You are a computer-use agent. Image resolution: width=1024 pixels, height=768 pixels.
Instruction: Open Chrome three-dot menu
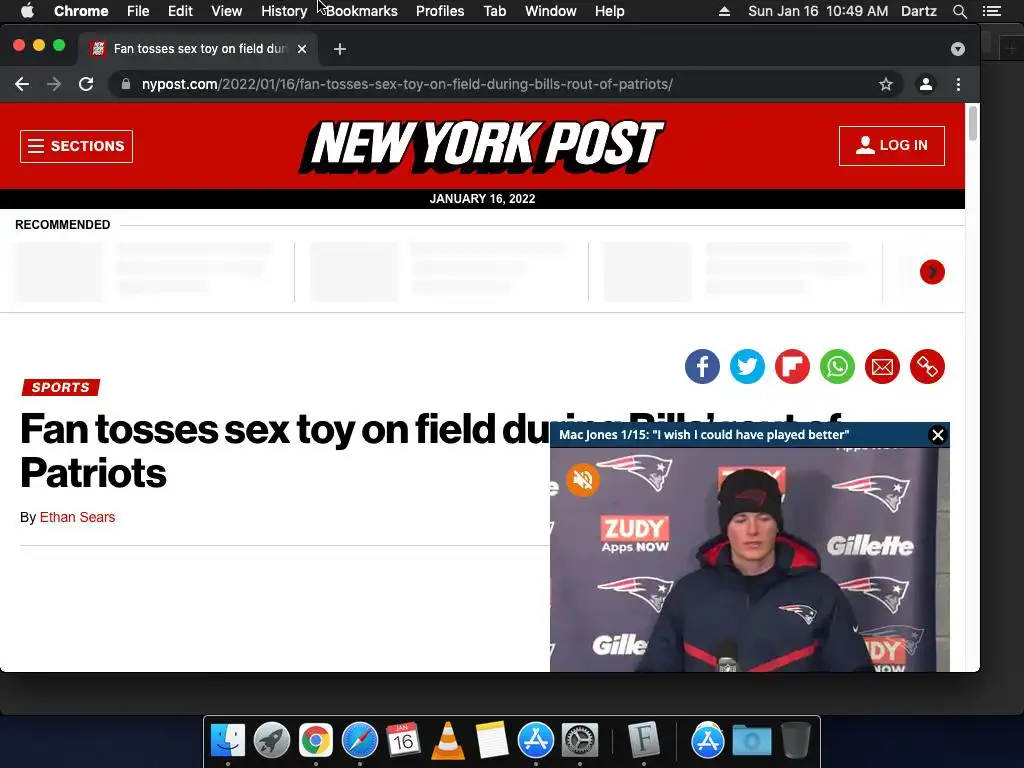[x=958, y=84]
